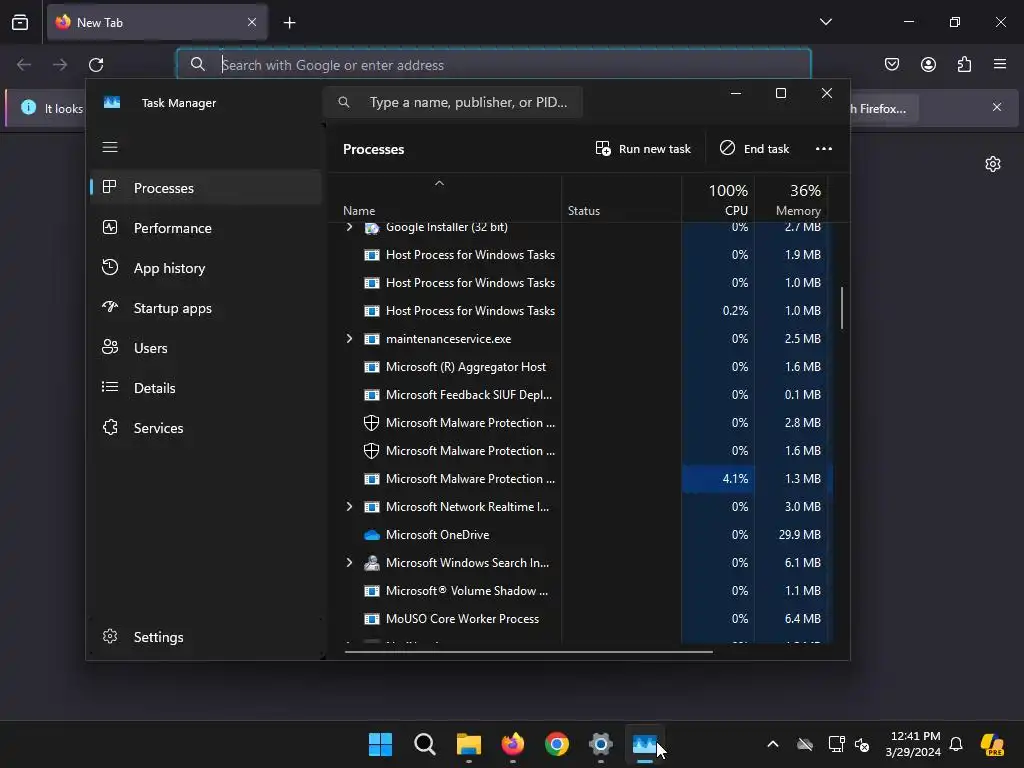Viewport: 1024px width, 768px height.
Task: Select Microsoft® Volume Shadow process
Action: coord(580,591)
